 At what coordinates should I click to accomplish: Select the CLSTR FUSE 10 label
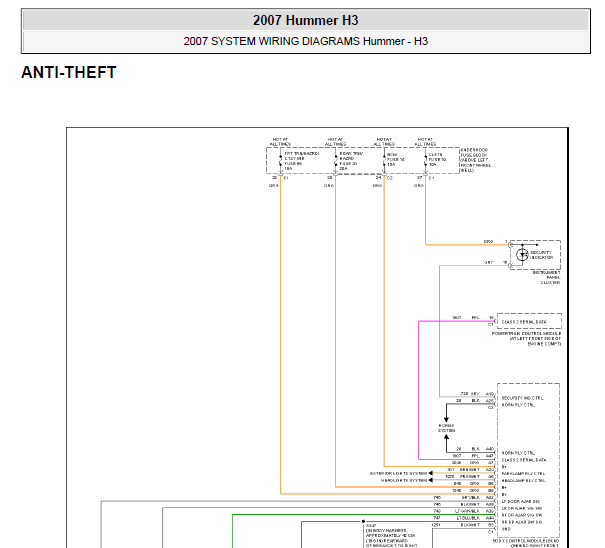pos(437,159)
